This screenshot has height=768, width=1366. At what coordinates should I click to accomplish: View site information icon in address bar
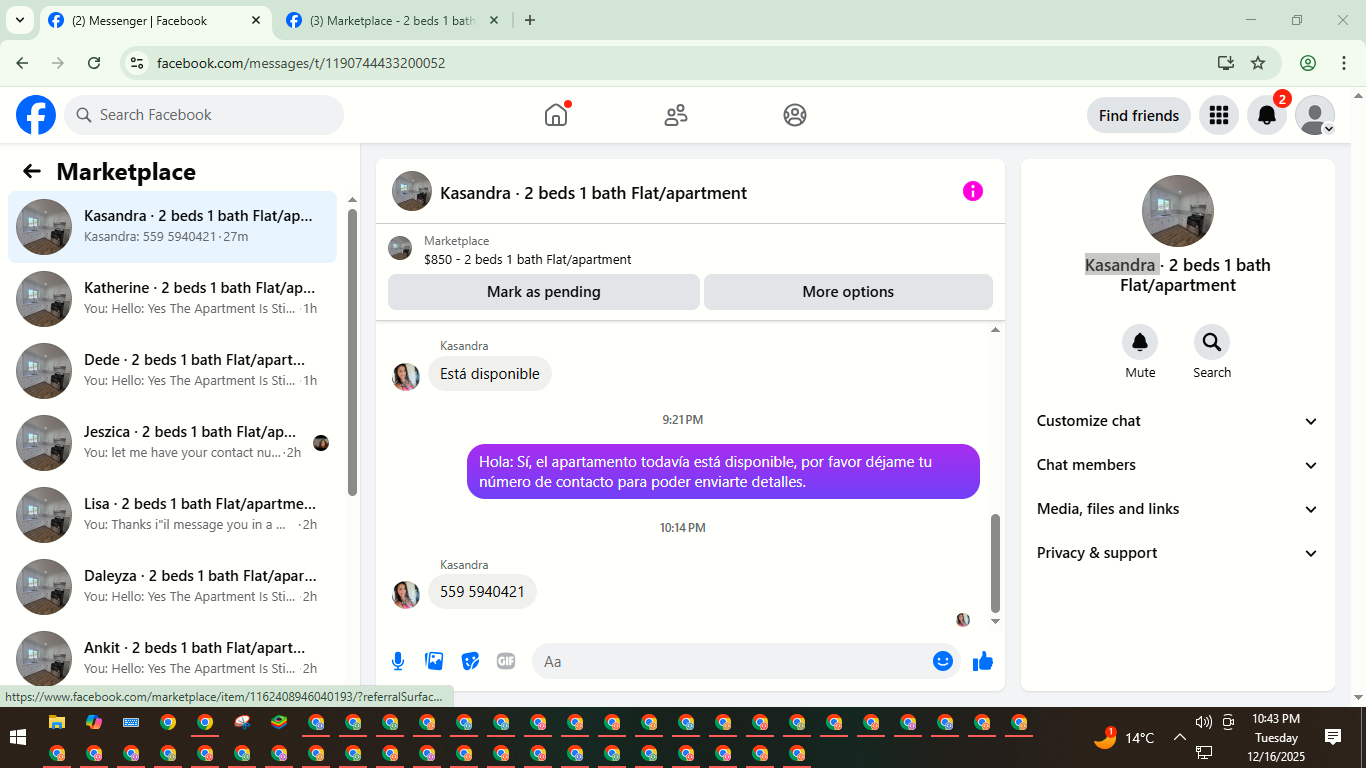pyautogui.click(x=138, y=63)
